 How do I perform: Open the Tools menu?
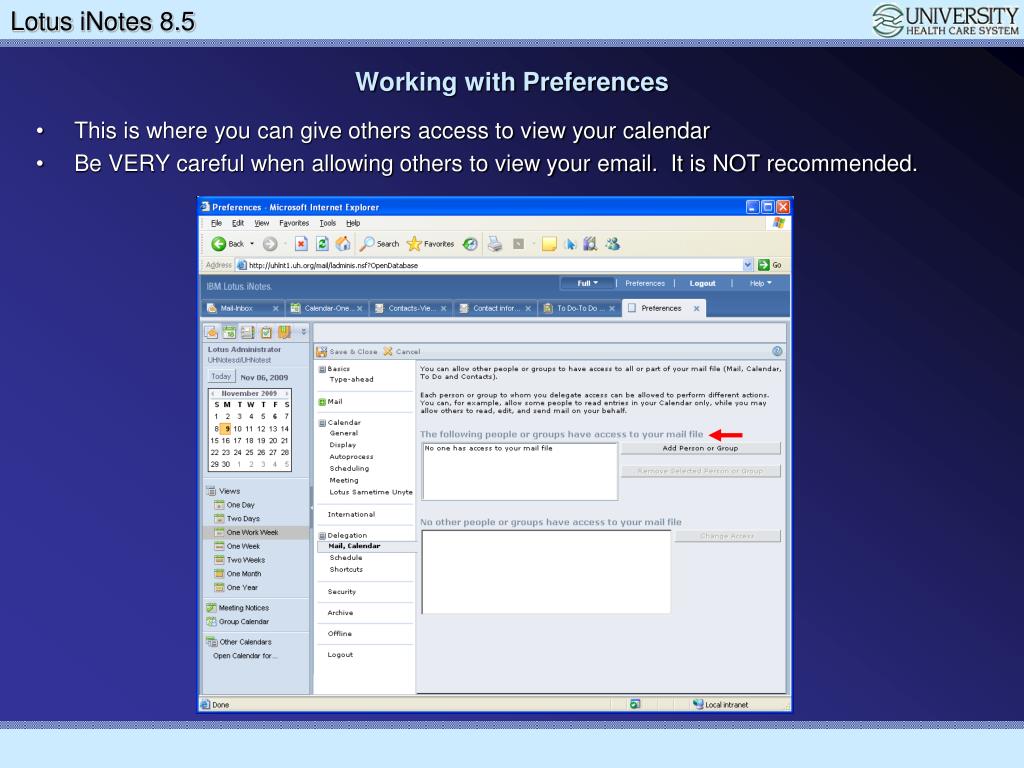pyautogui.click(x=327, y=223)
